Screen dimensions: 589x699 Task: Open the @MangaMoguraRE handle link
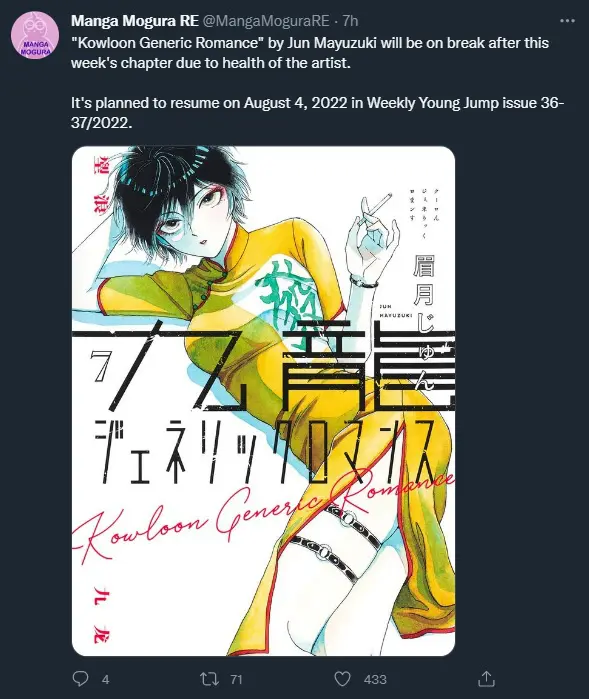point(266,21)
